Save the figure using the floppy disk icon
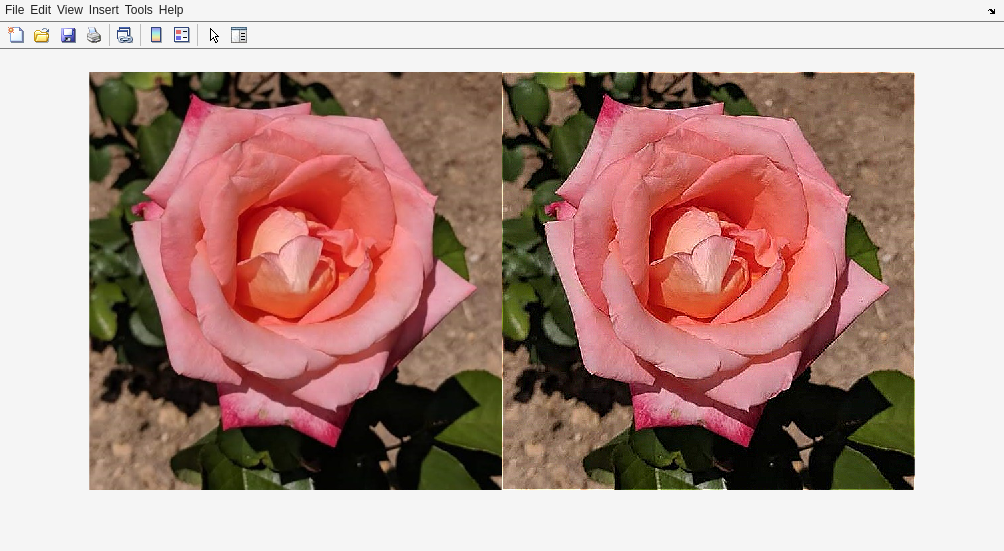Screen dimensions: 1004x551 (x=68, y=35)
